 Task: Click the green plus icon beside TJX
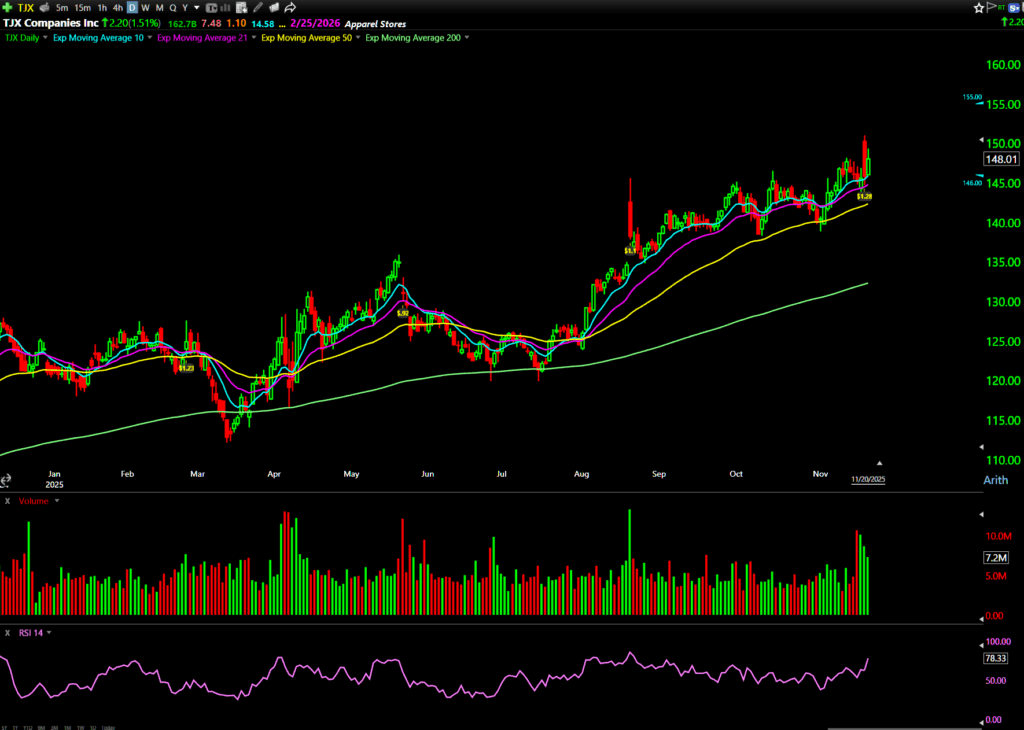pyautogui.click(x=8, y=7)
